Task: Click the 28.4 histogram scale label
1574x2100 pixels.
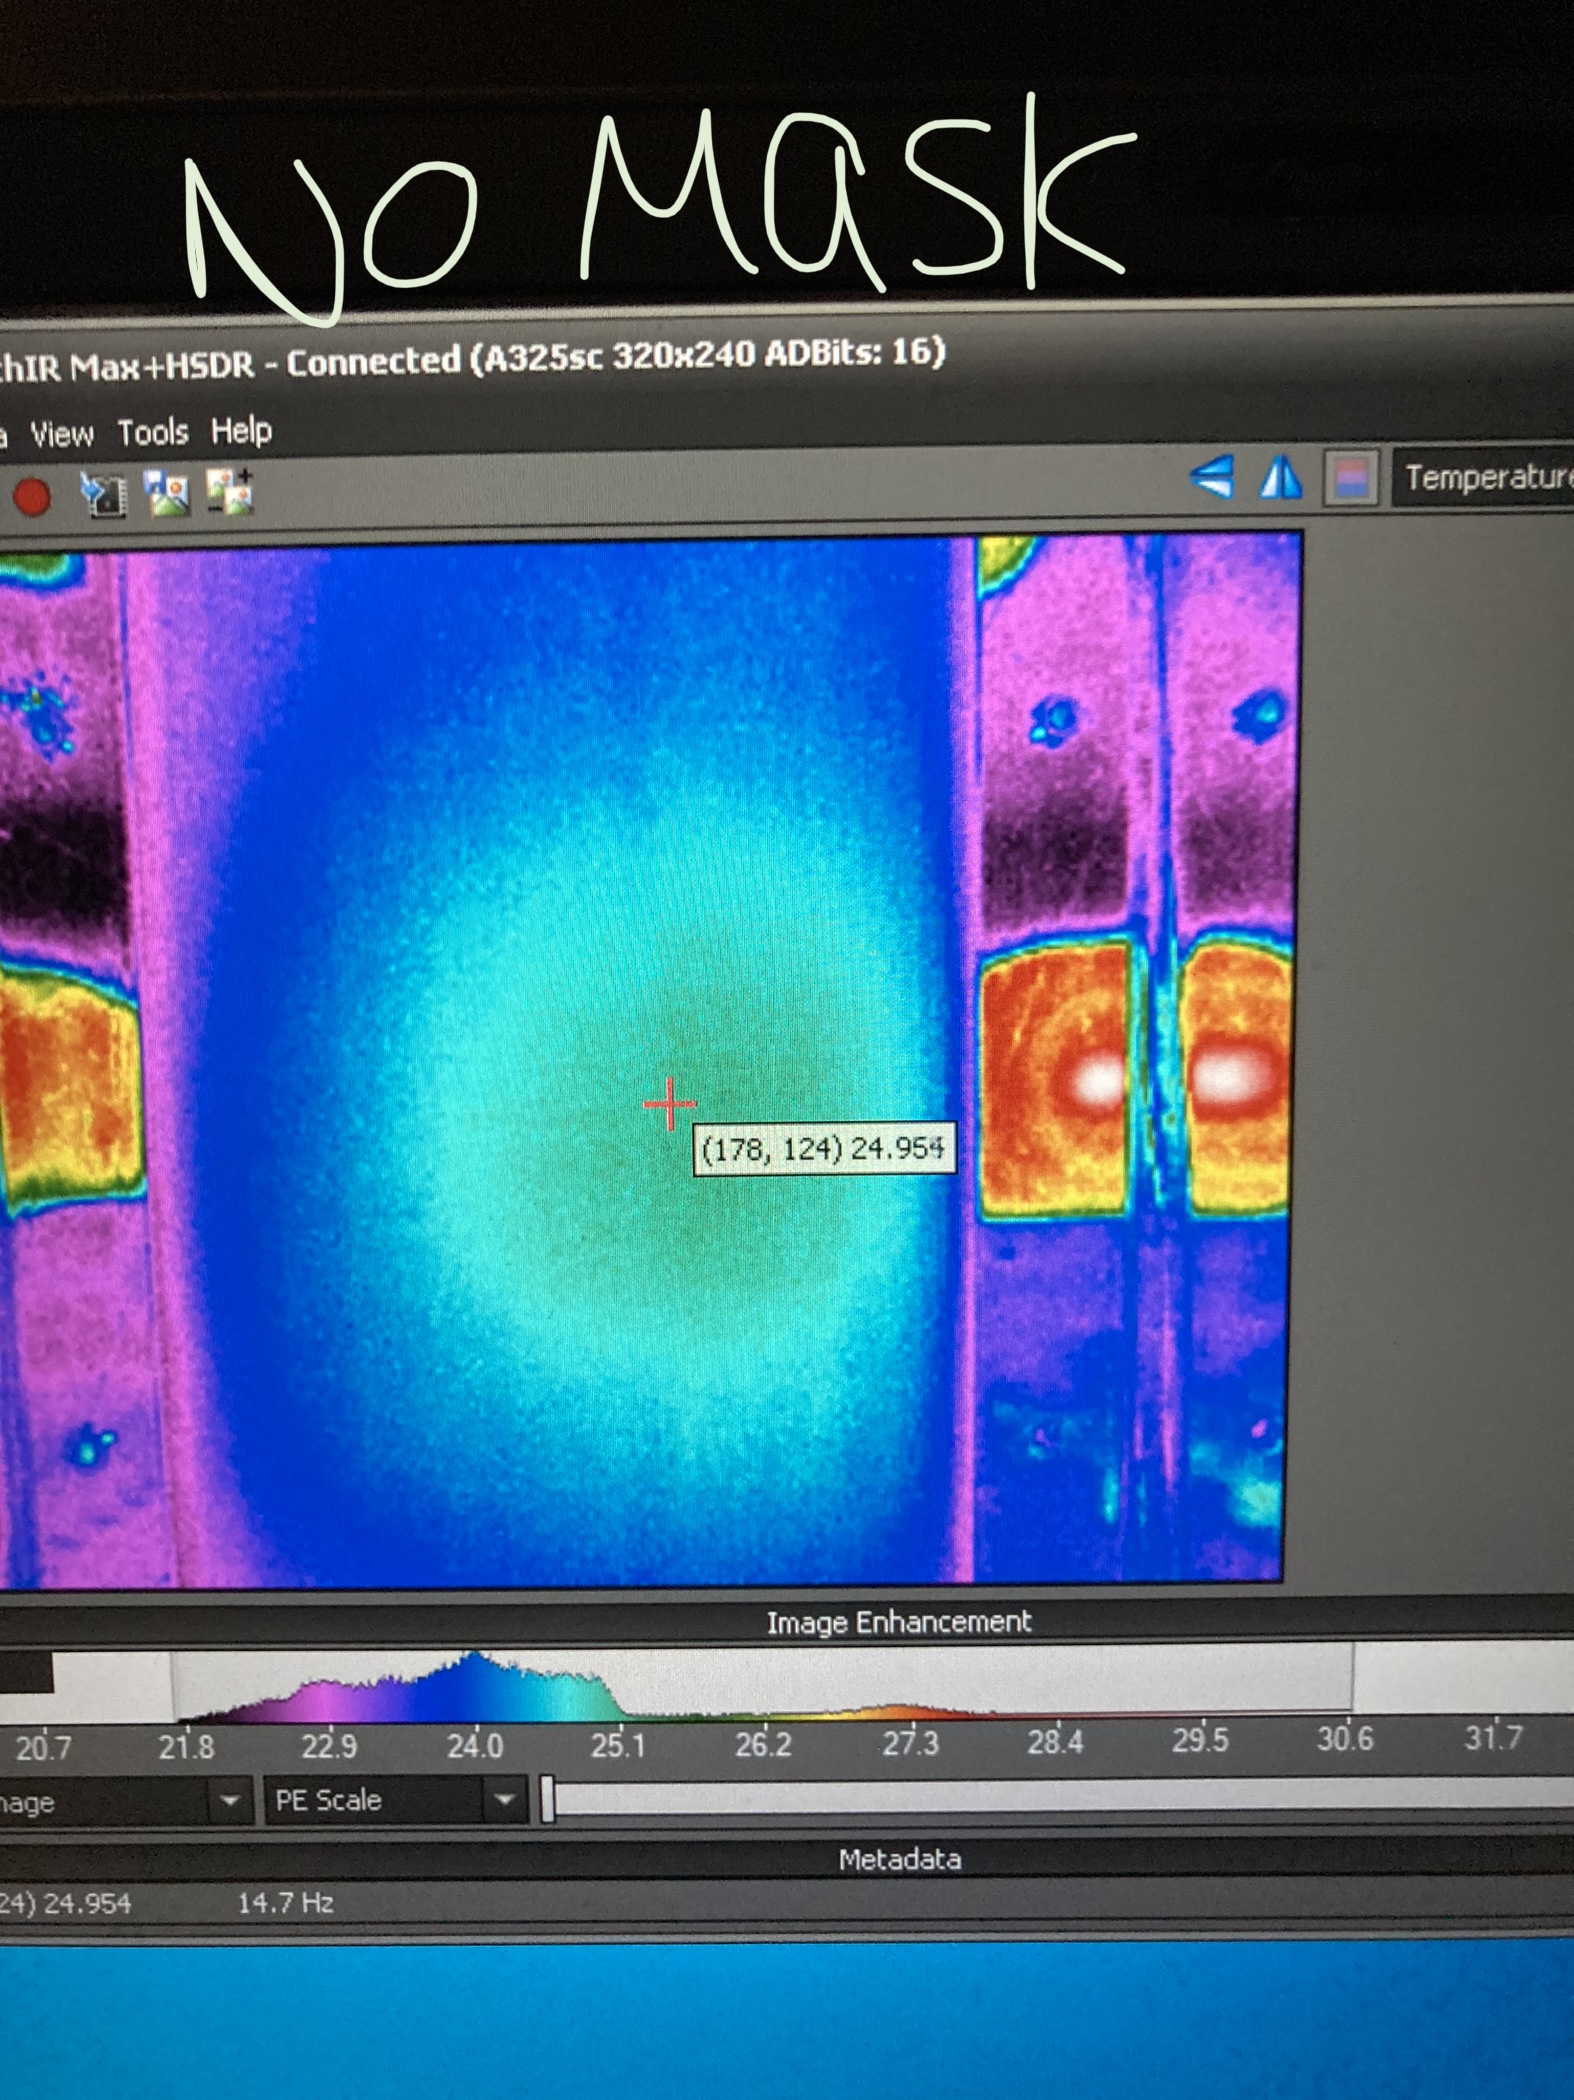Action: (1055, 1742)
